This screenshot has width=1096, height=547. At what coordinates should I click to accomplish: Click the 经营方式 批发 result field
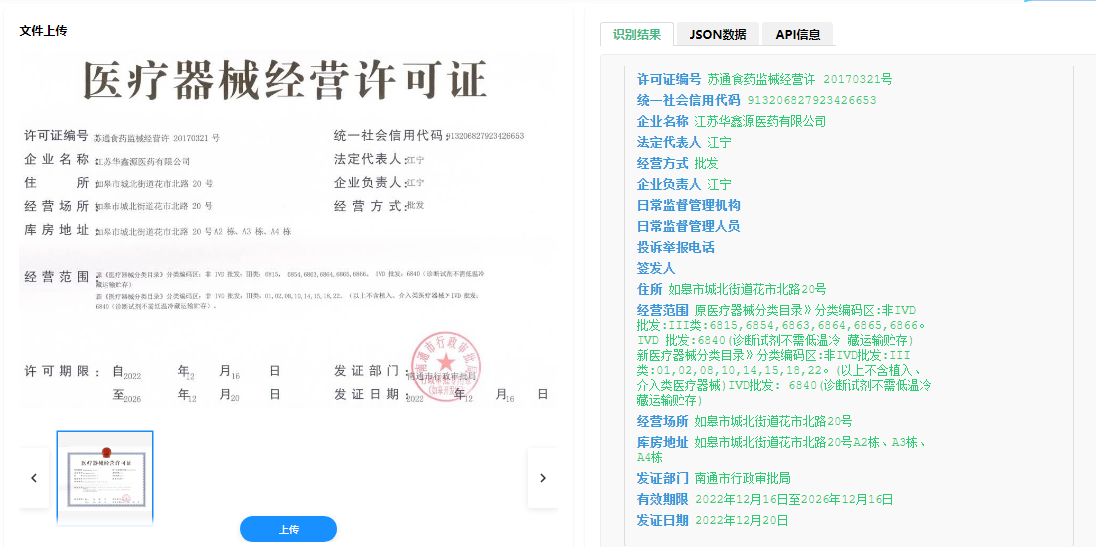[x=706, y=163]
